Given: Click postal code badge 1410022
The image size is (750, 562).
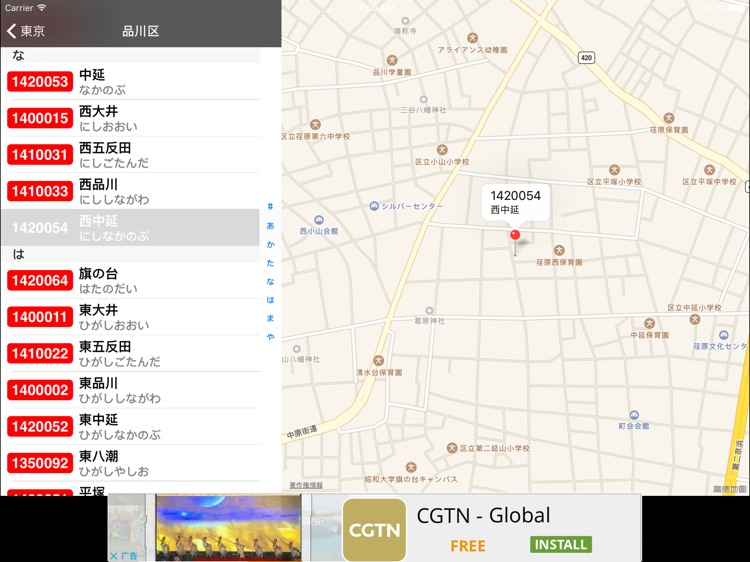Looking at the screenshot, I should 40,353.
